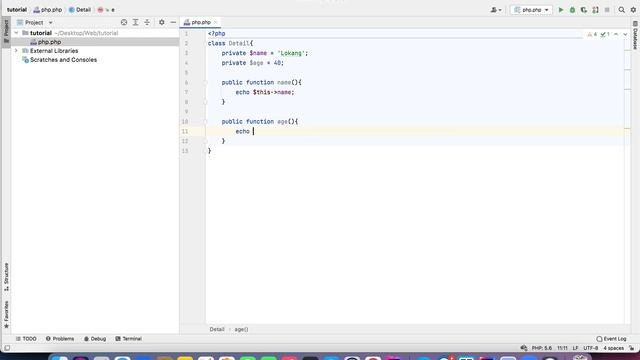Click the Select Opened File target icon
This screenshot has height=360, width=640.
[x=124, y=22]
